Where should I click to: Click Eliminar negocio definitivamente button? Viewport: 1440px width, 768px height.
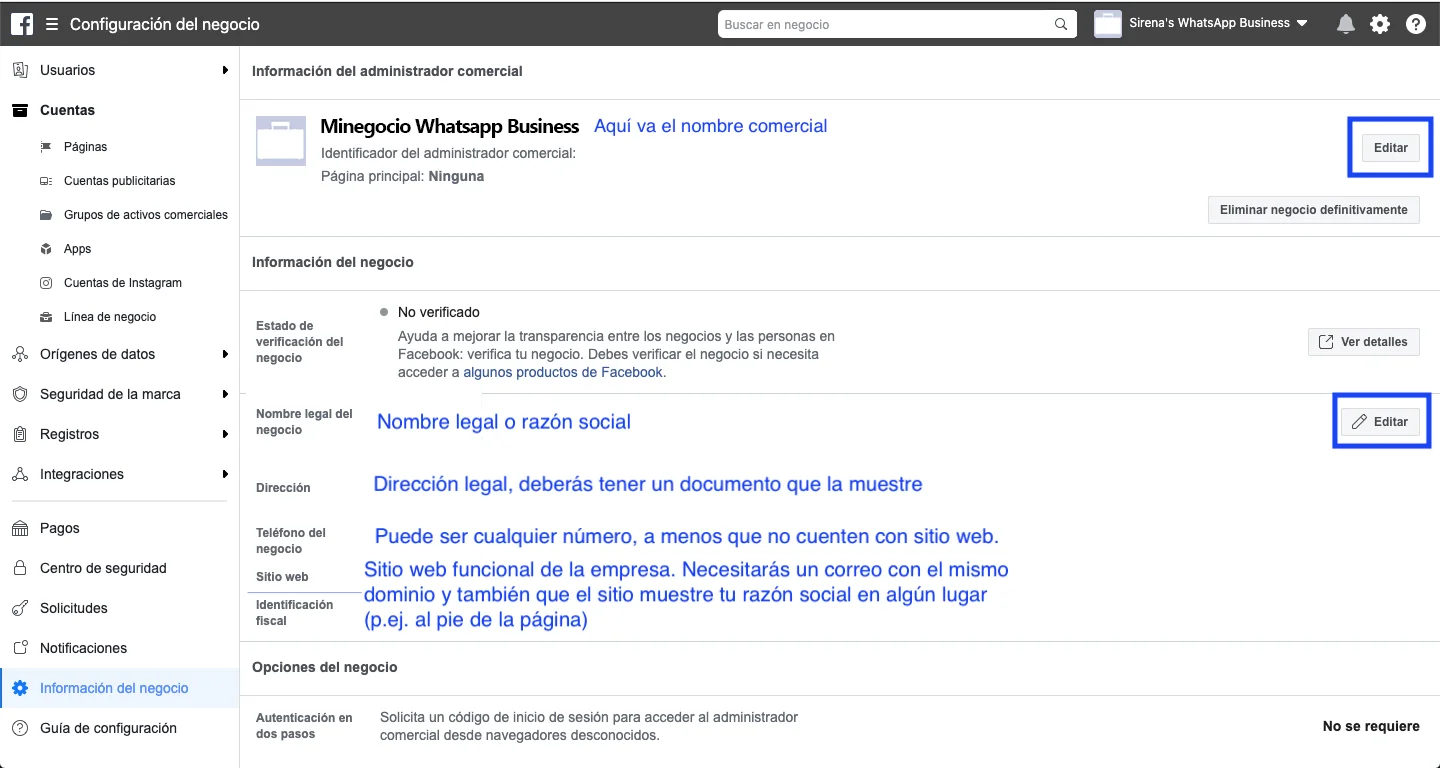(x=1314, y=210)
